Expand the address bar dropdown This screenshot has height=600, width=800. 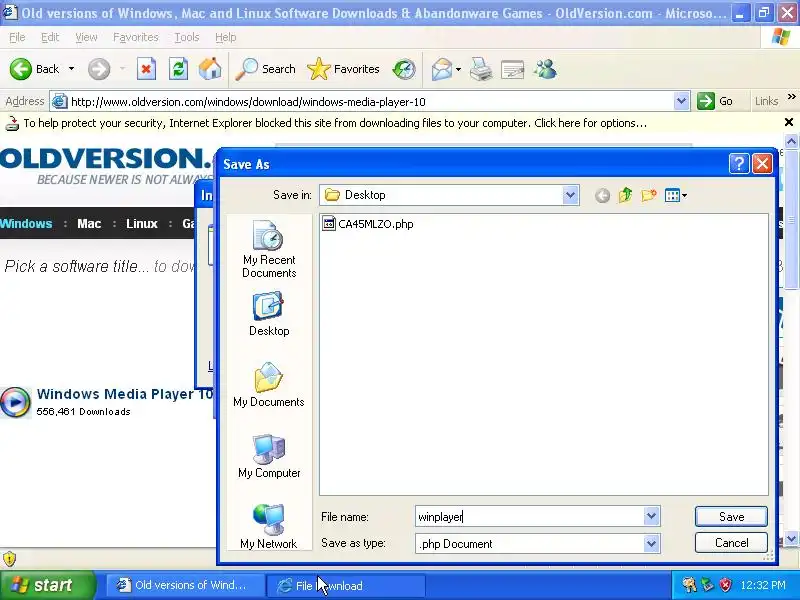(x=681, y=102)
